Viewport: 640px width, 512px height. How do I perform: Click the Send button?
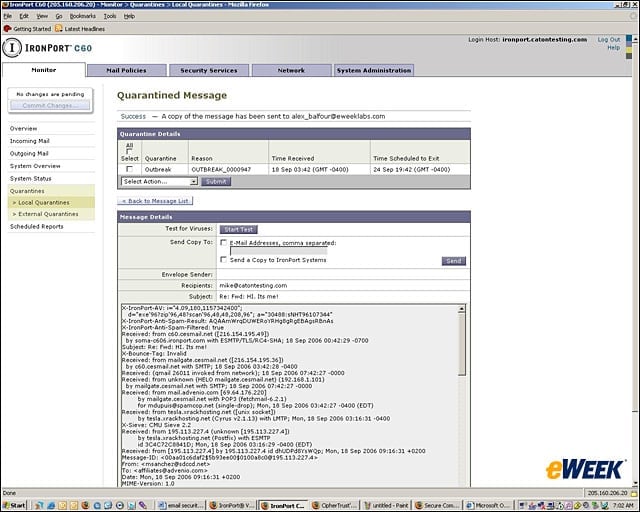453,261
